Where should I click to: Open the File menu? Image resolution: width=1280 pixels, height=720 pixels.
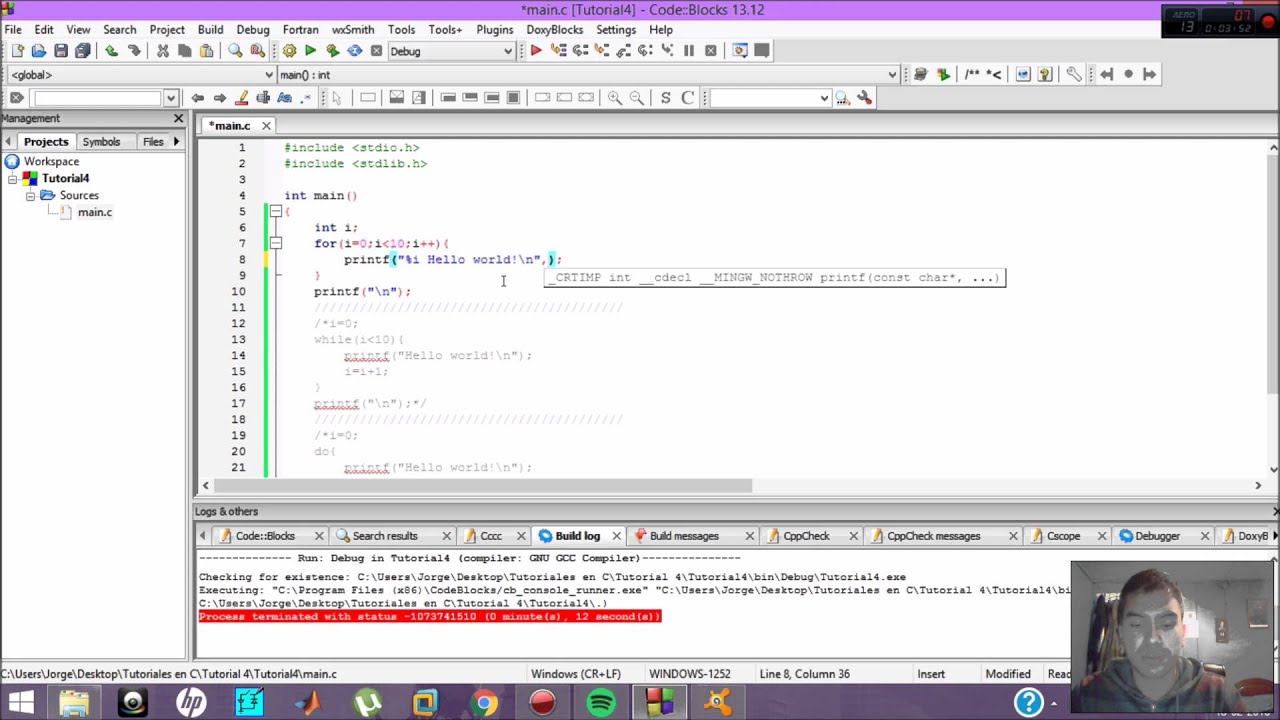pos(13,29)
